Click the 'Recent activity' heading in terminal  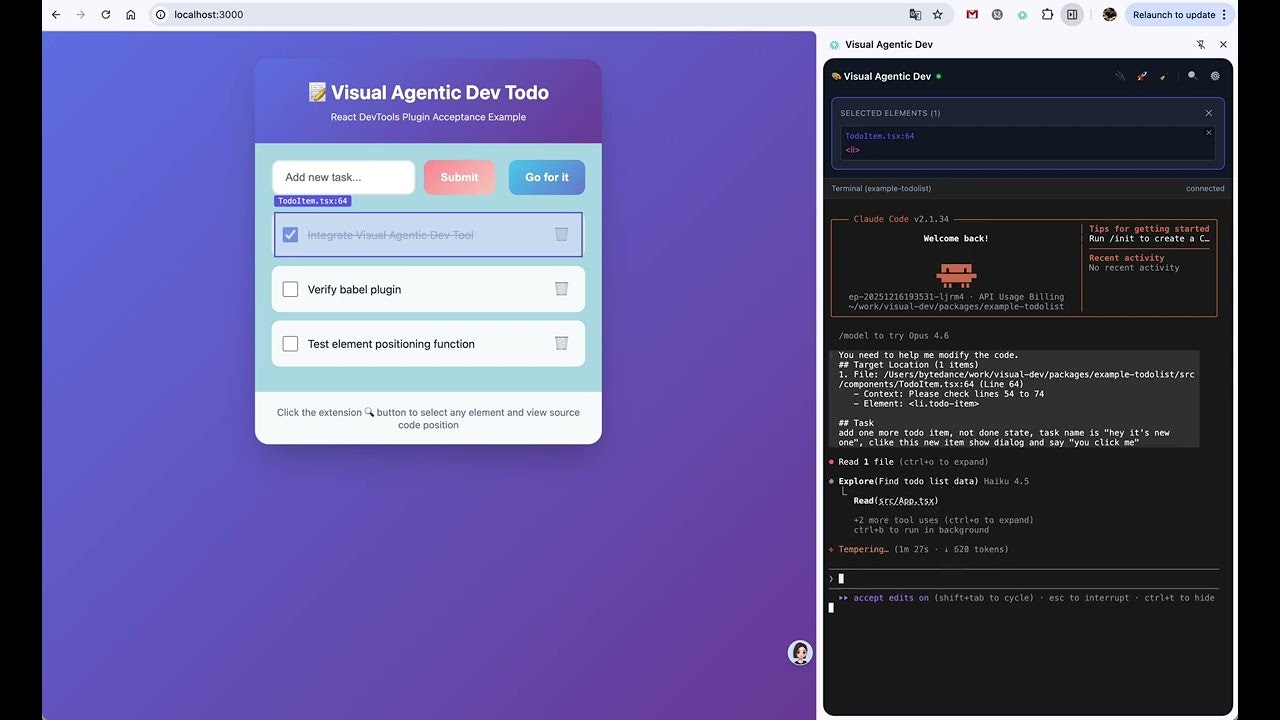[1127, 258]
